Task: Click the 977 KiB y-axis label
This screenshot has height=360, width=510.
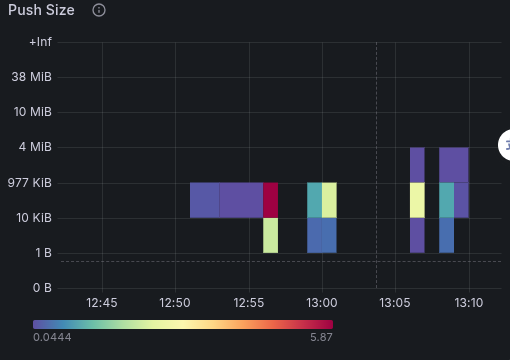Action: pyautogui.click(x=30, y=183)
